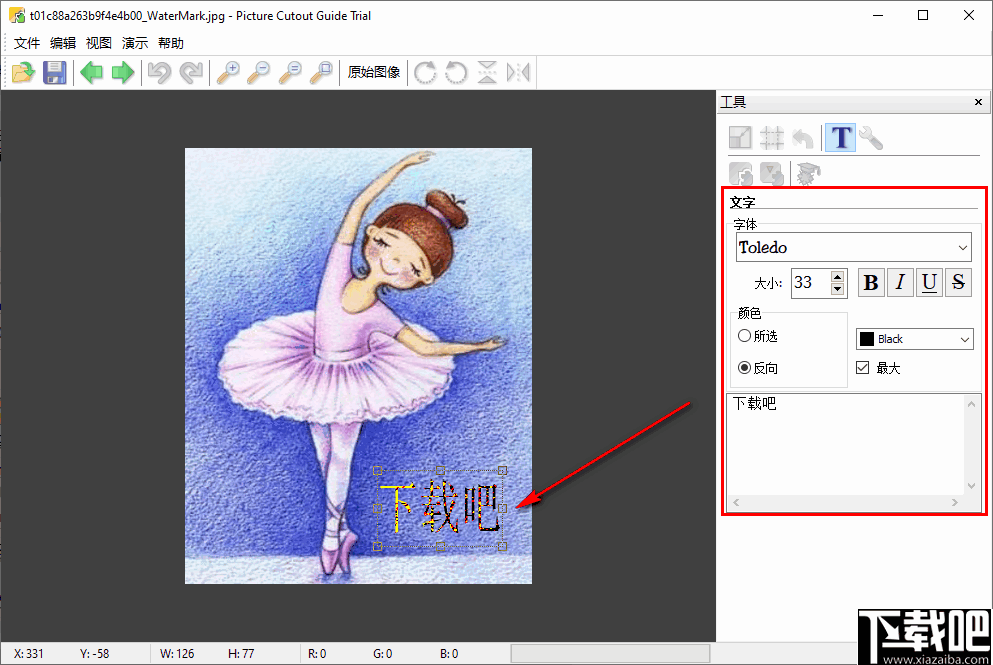This screenshot has width=993, height=665.
Task: Go forward with the green right arrow
Action: pos(123,72)
